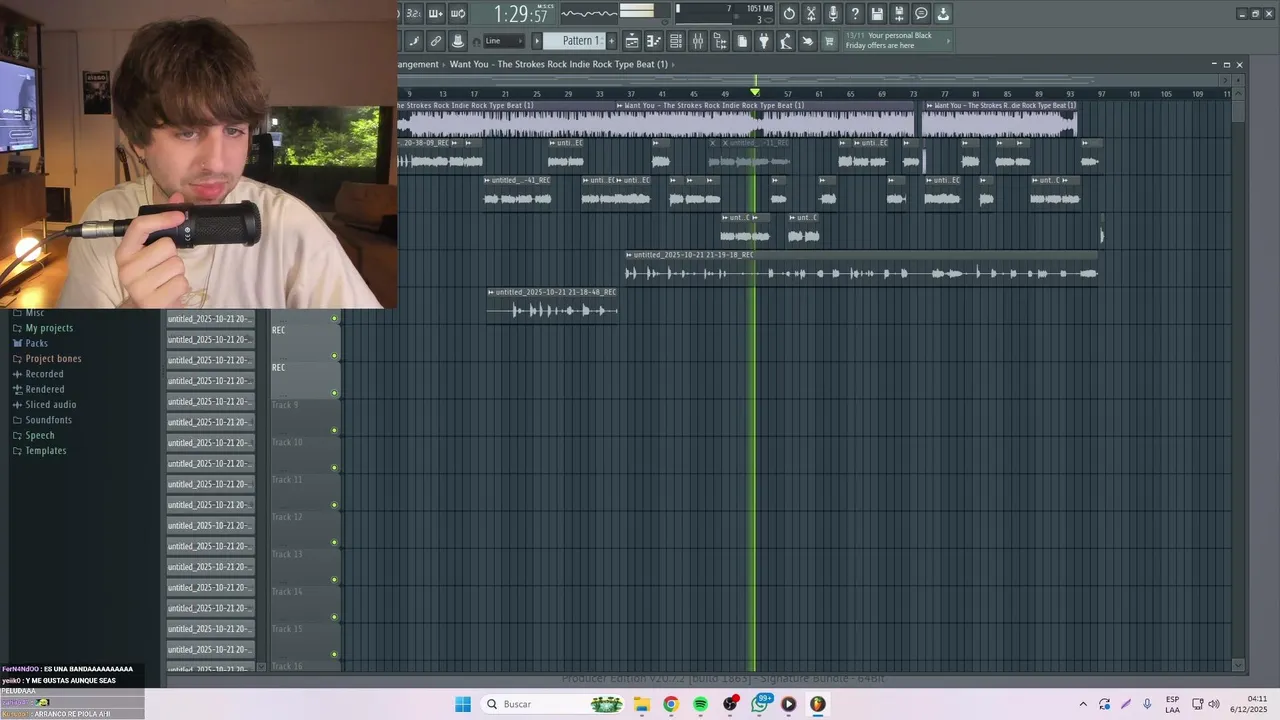
Task: Open the Windows Start menu
Action: pyautogui.click(x=463, y=704)
